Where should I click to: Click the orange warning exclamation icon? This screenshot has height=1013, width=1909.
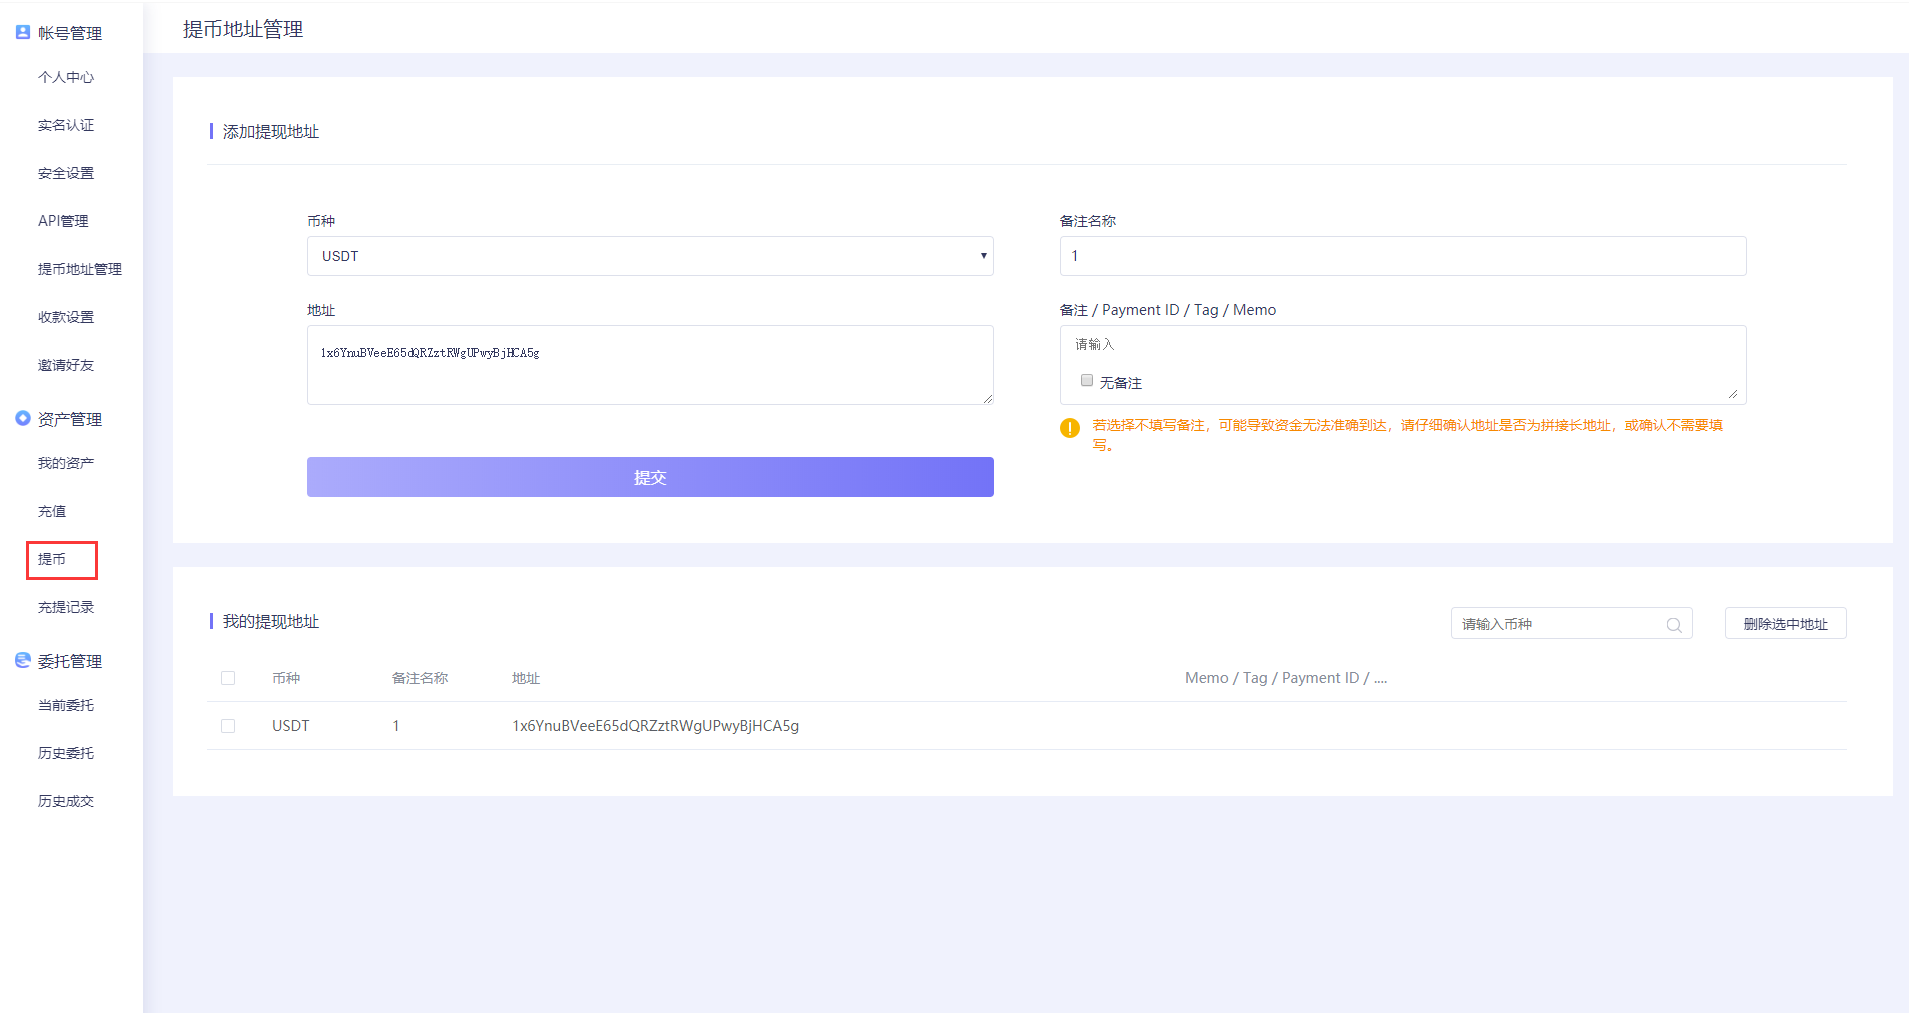point(1070,428)
